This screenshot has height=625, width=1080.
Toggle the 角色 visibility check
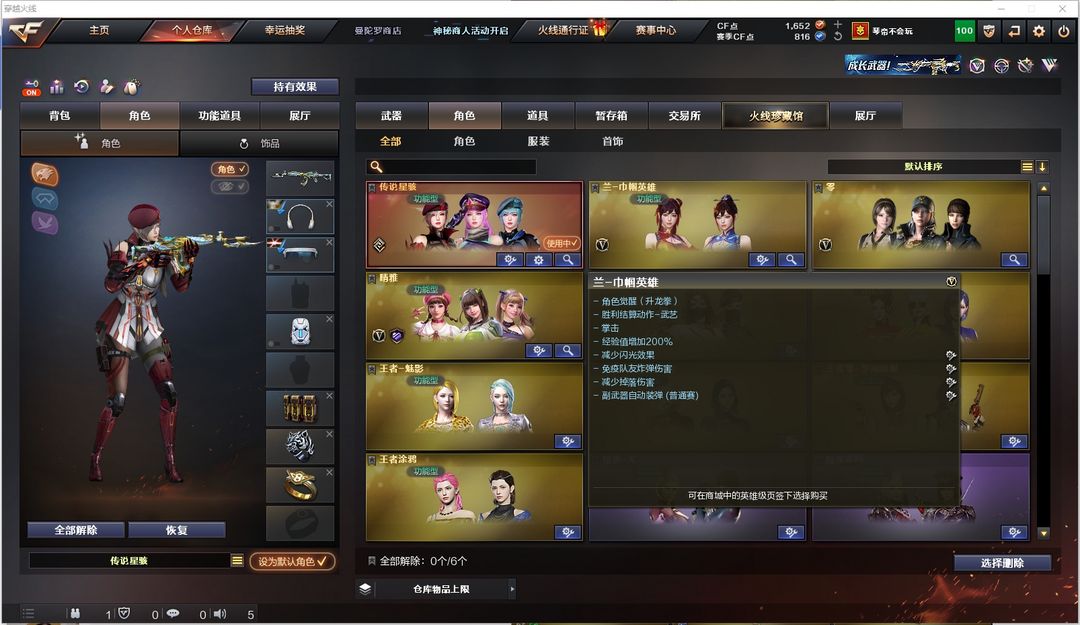[x=230, y=169]
